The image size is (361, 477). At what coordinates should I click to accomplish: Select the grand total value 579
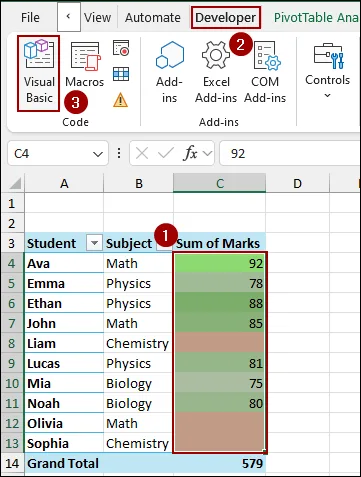tap(220, 463)
